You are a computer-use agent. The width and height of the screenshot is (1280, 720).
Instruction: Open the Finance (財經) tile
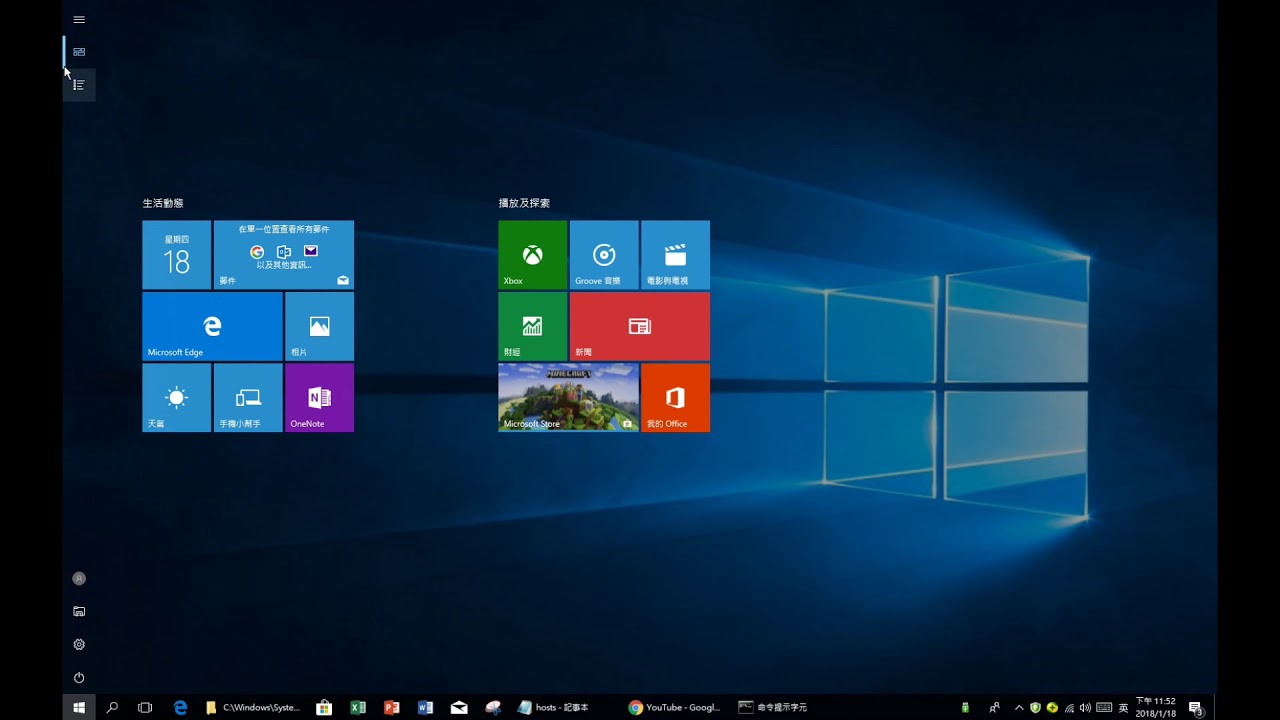pos(533,326)
